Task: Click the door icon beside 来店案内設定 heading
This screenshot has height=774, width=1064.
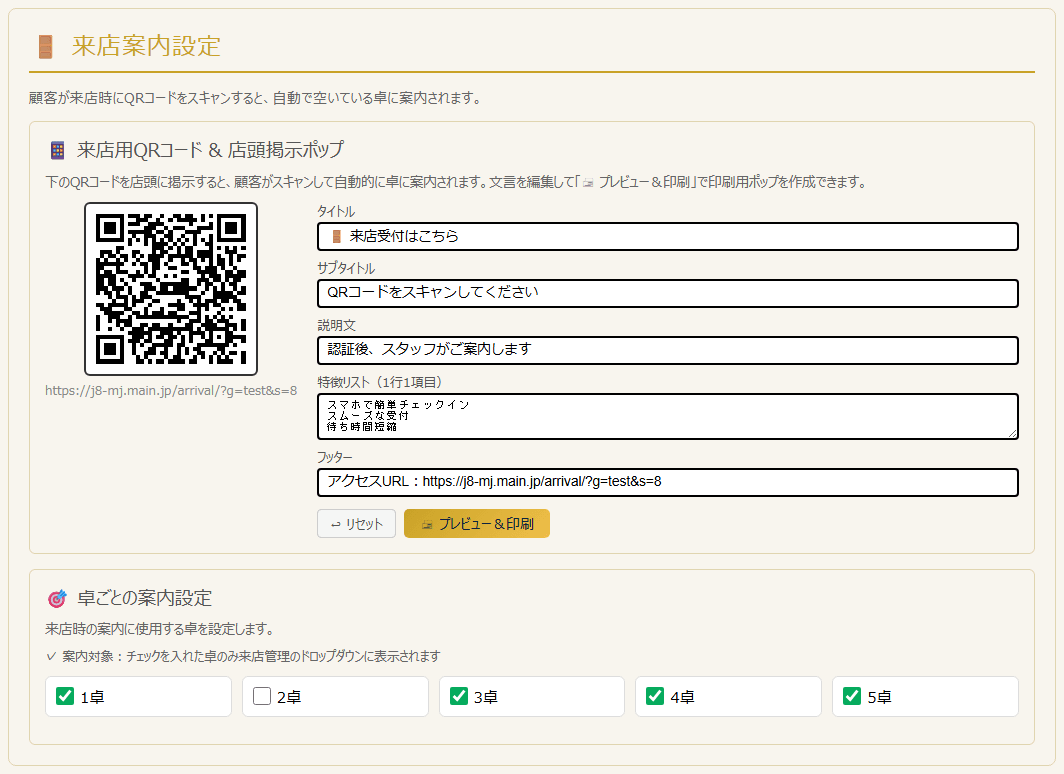Action: pyautogui.click(x=45, y=47)
